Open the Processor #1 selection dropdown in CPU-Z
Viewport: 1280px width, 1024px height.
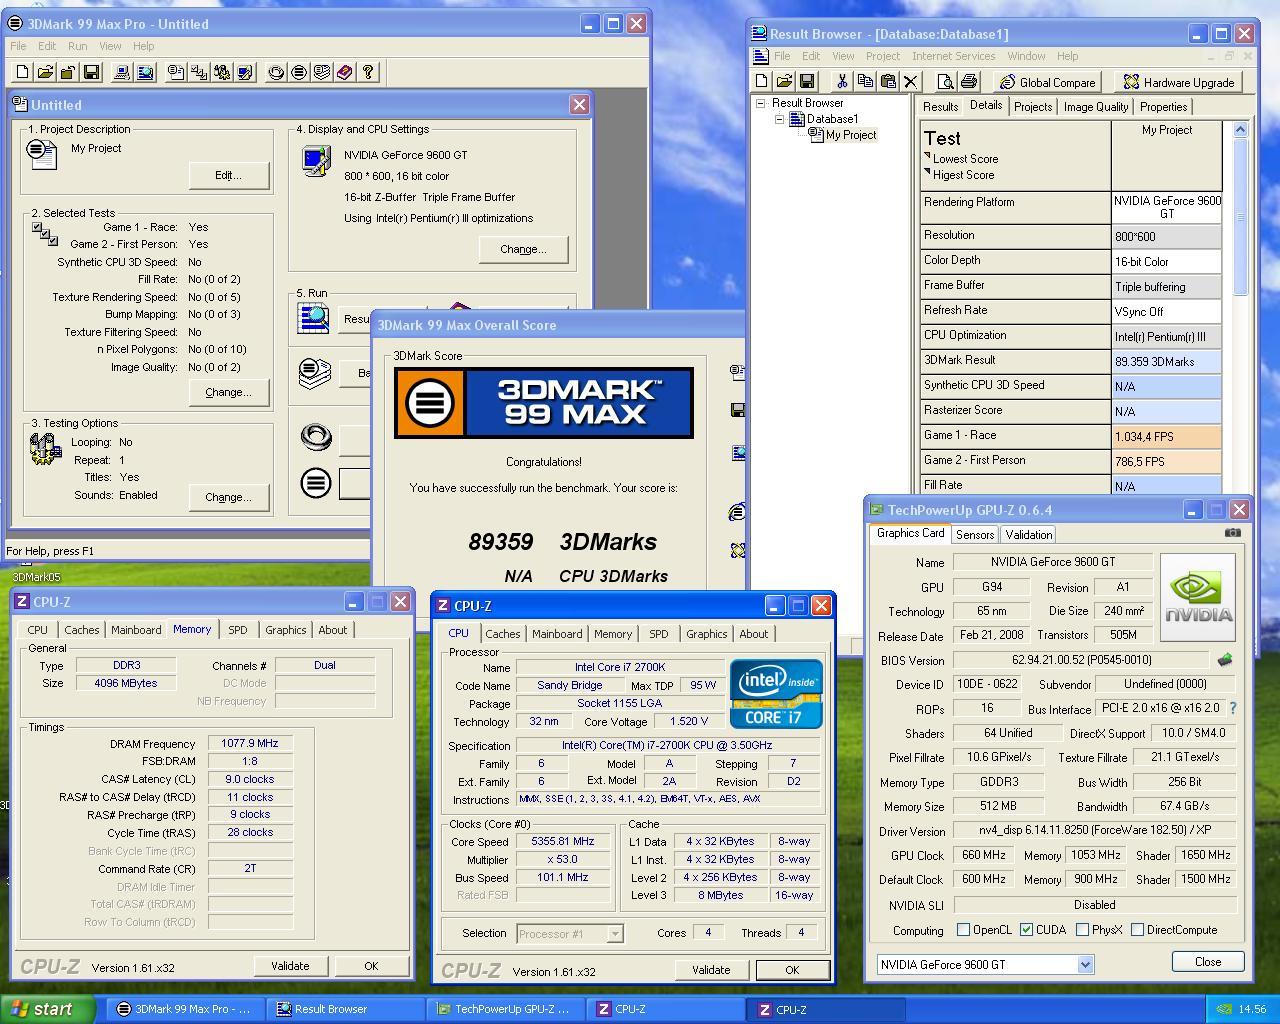click(615, 934)
